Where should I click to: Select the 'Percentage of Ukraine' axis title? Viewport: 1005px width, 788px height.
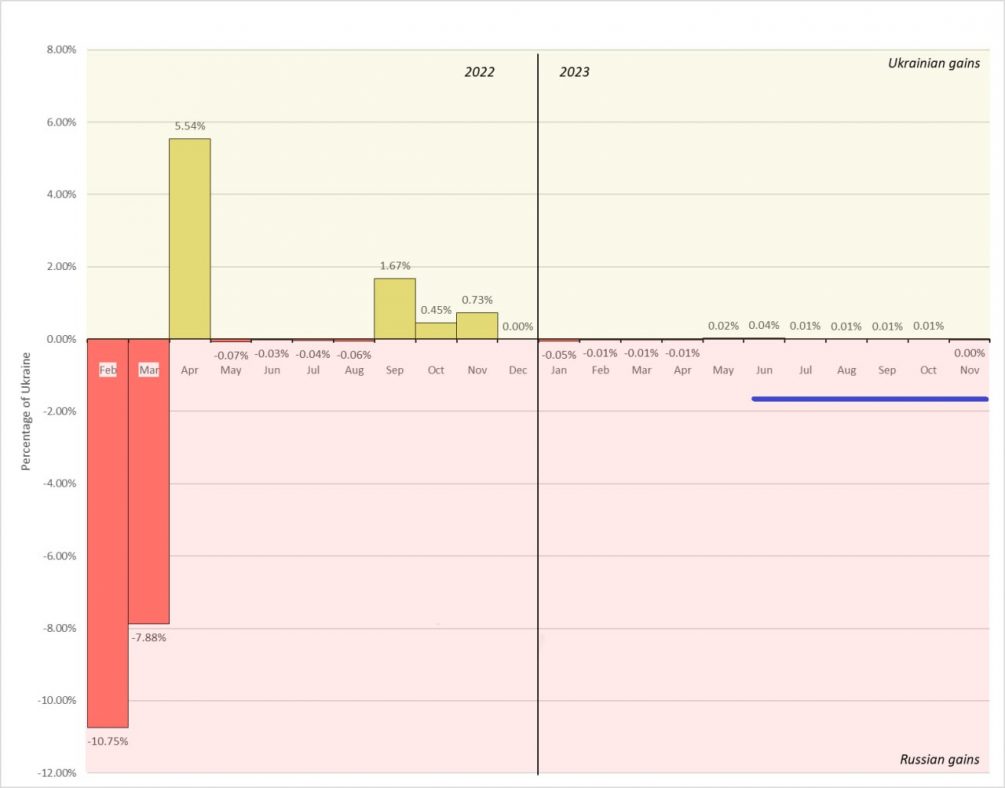(28, 410)
